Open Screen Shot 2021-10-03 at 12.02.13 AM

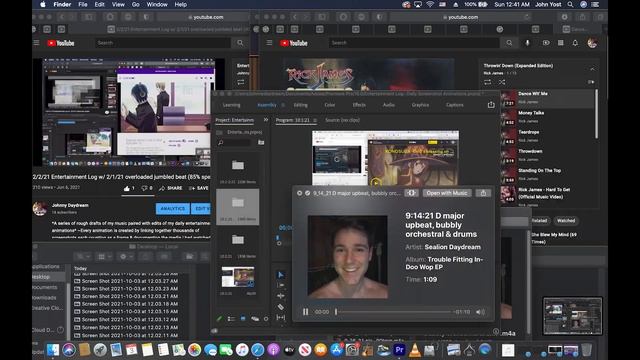click(129, 327)
